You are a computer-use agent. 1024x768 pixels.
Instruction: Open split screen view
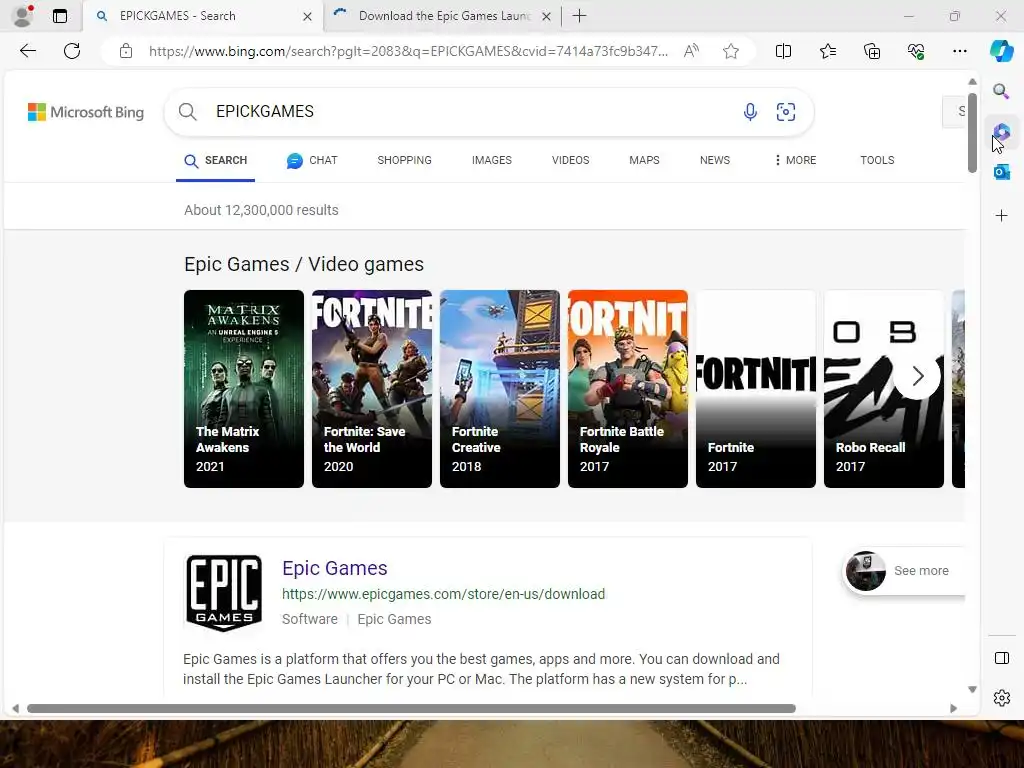coord(783,51)
